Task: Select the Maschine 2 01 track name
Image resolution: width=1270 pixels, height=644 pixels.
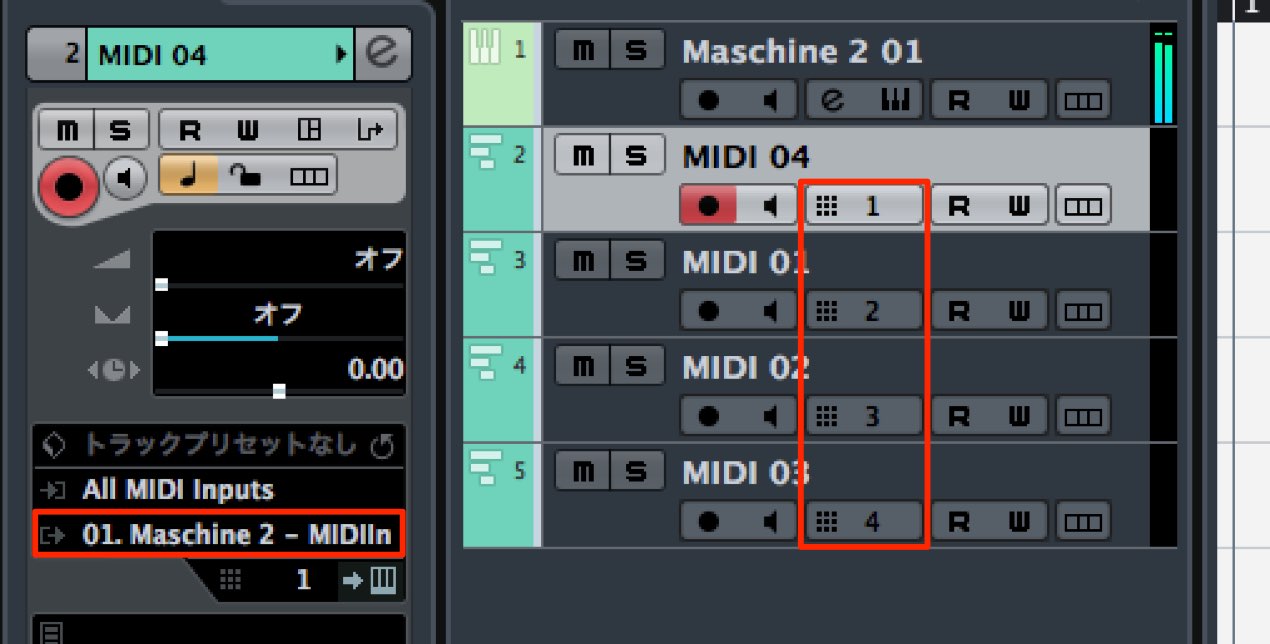Action: tap(802, 51)
